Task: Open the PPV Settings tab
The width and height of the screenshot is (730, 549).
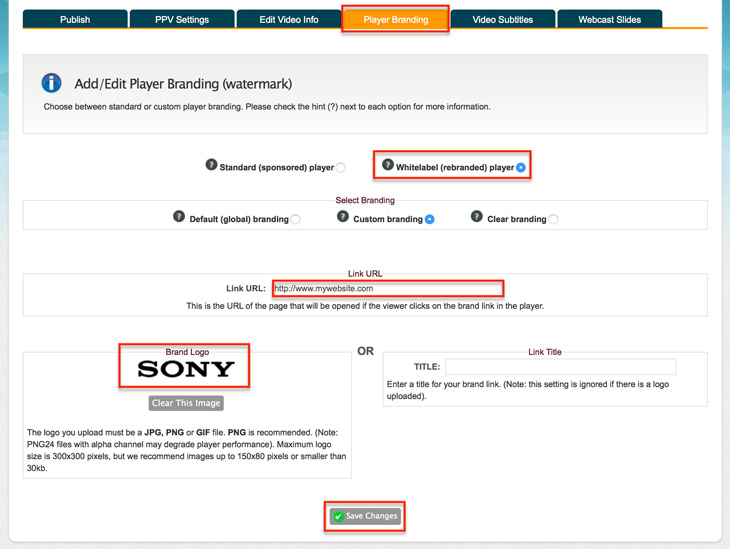Action: [182, 20]
